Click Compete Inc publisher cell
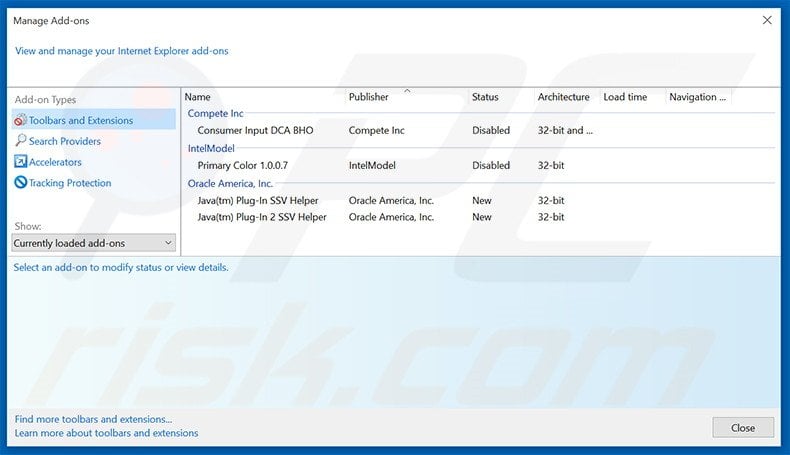The width and height of the screenshot is (790, 455). [x=376, y=131]
